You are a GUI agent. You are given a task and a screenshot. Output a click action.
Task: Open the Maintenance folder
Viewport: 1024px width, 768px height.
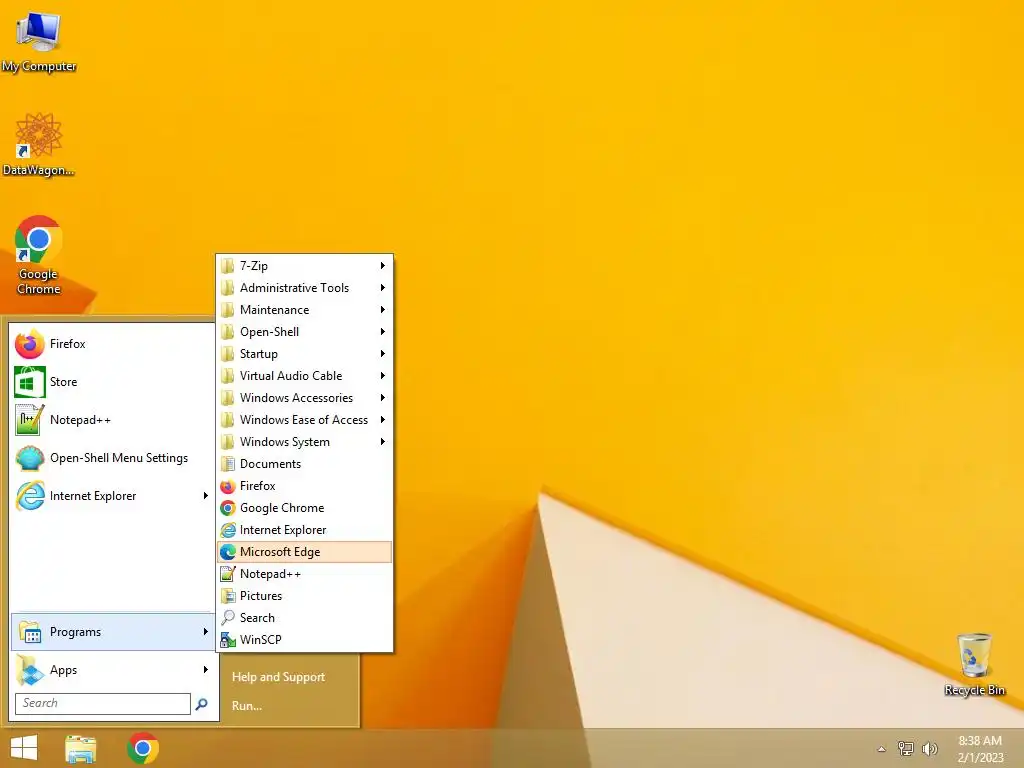click(x=304, y=310)
